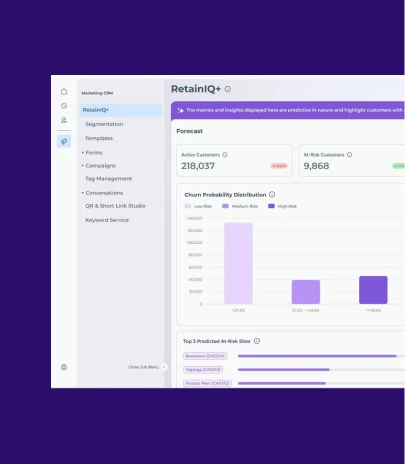This screenshot has width=405, height=464.
Task: Click the red change badge on Active Customers
Action: (x=279, y=166)
